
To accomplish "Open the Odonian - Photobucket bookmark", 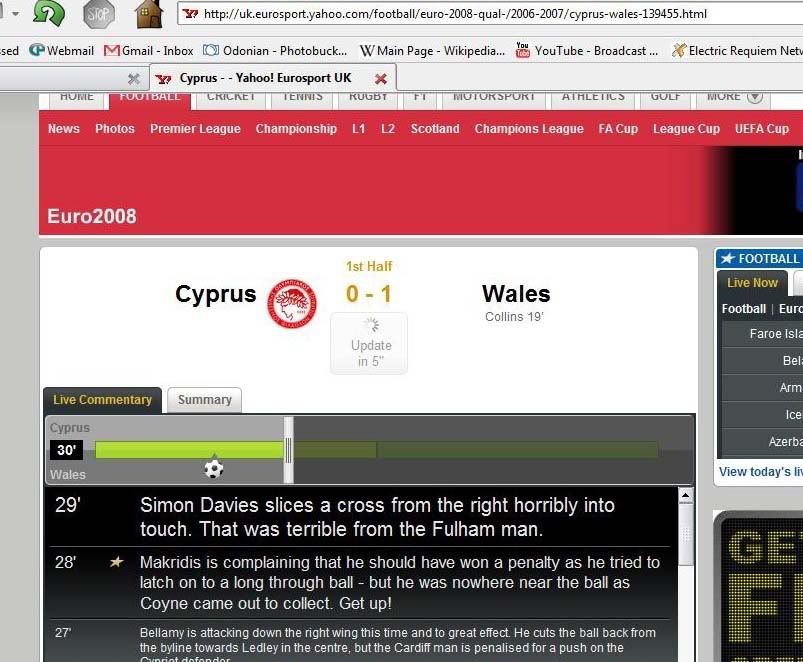I will [275, 51].
